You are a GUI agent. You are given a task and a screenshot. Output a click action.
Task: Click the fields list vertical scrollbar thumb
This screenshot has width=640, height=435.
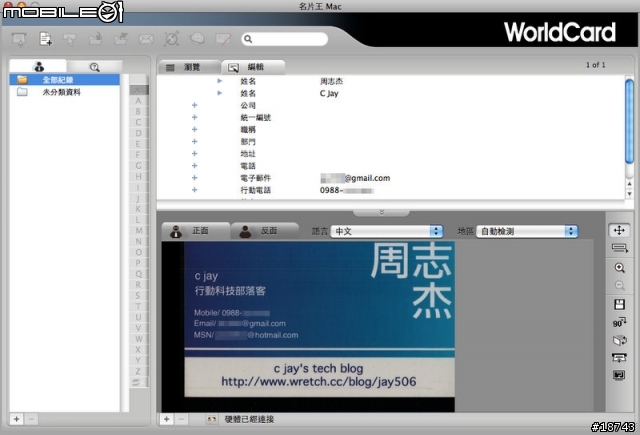(x=630, y=122)
